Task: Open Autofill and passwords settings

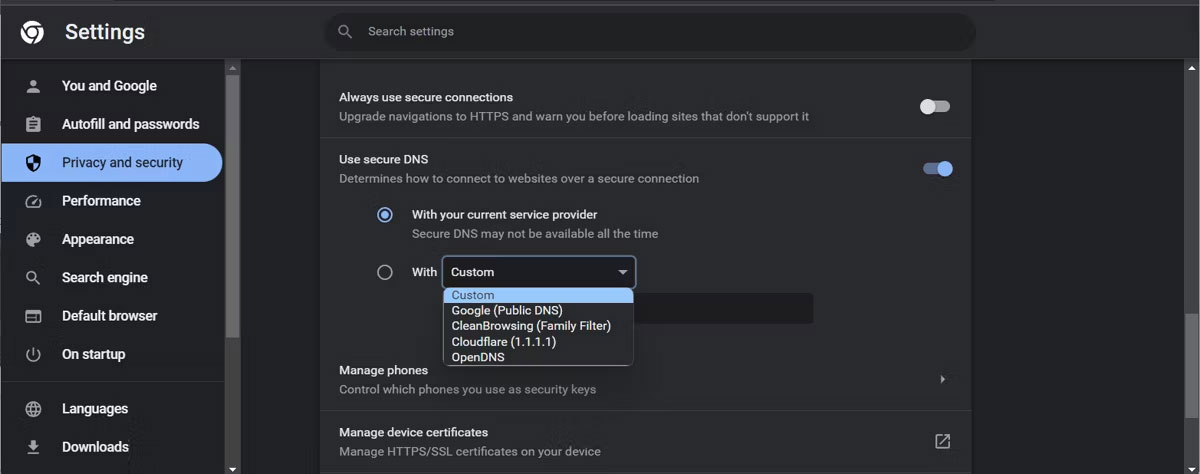Action: click(x=112, y=124)
